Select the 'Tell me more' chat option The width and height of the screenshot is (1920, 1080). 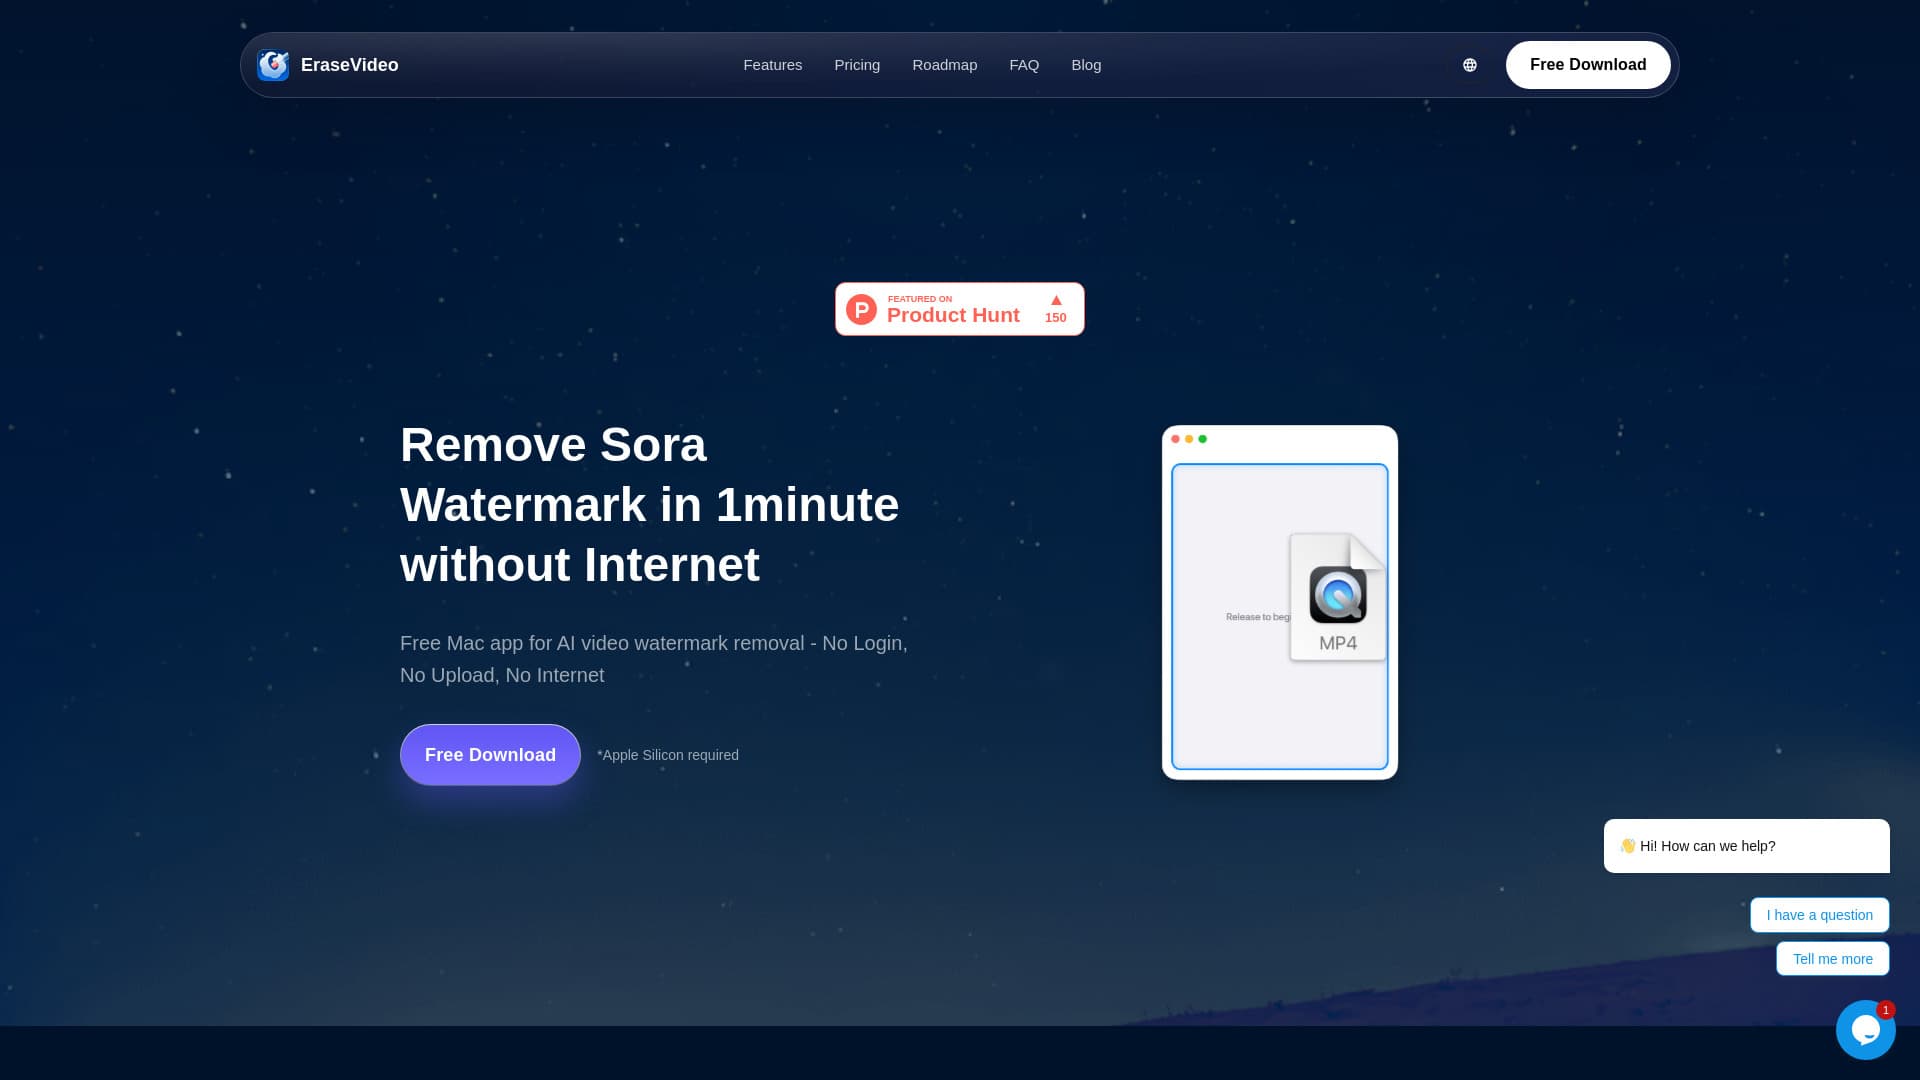[x=1833, y=958]
